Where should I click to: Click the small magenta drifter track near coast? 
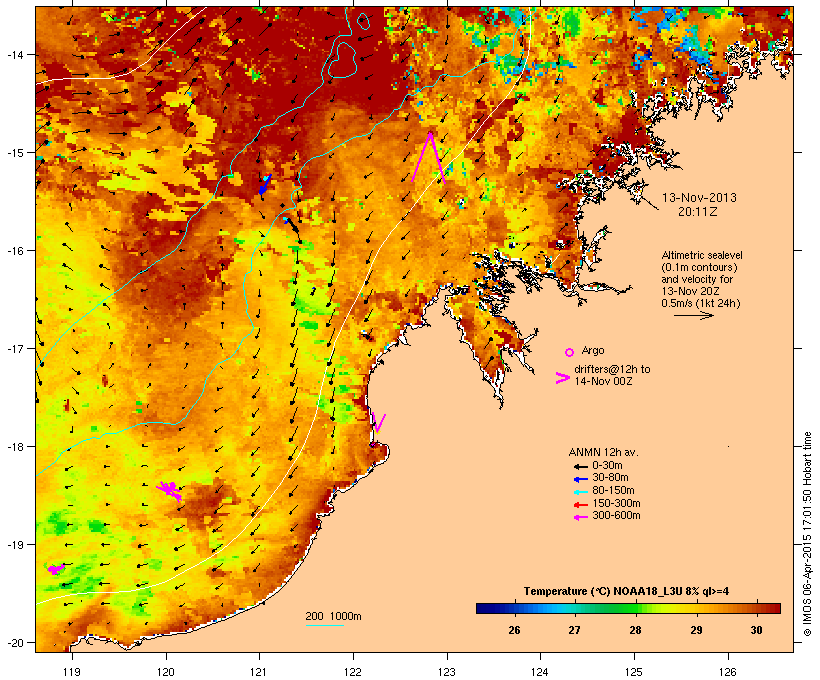click(x=379, y=423)
